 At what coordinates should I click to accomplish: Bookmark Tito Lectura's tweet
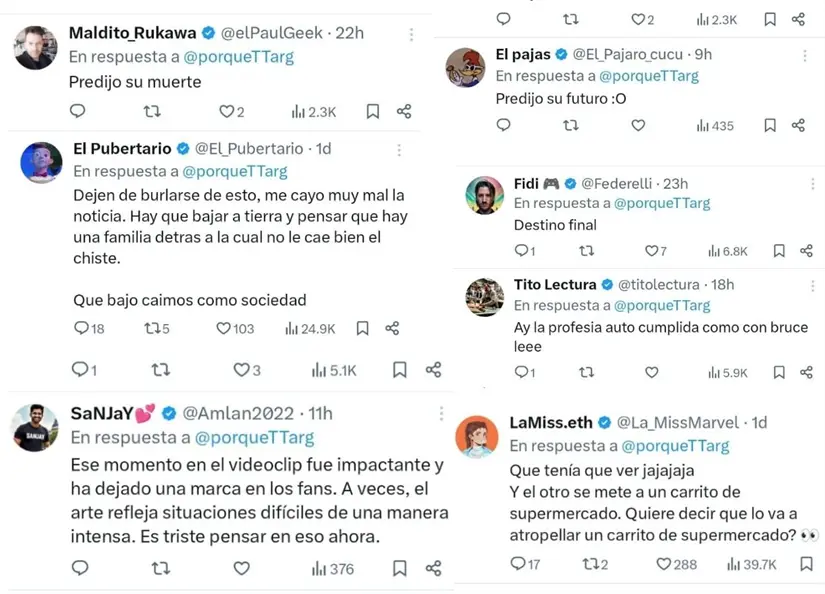click(x=779, y=372)
